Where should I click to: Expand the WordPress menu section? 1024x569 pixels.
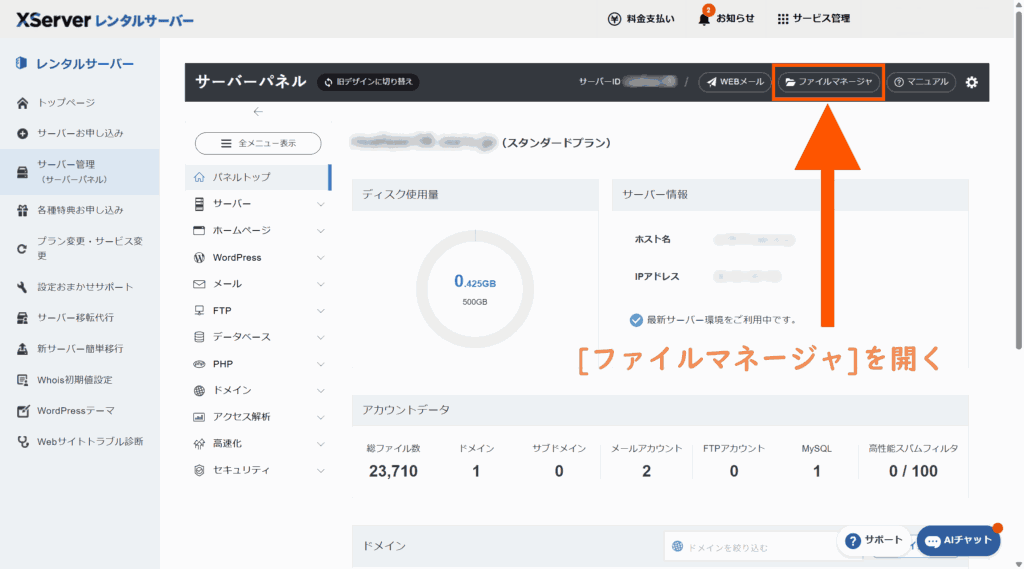320,257
